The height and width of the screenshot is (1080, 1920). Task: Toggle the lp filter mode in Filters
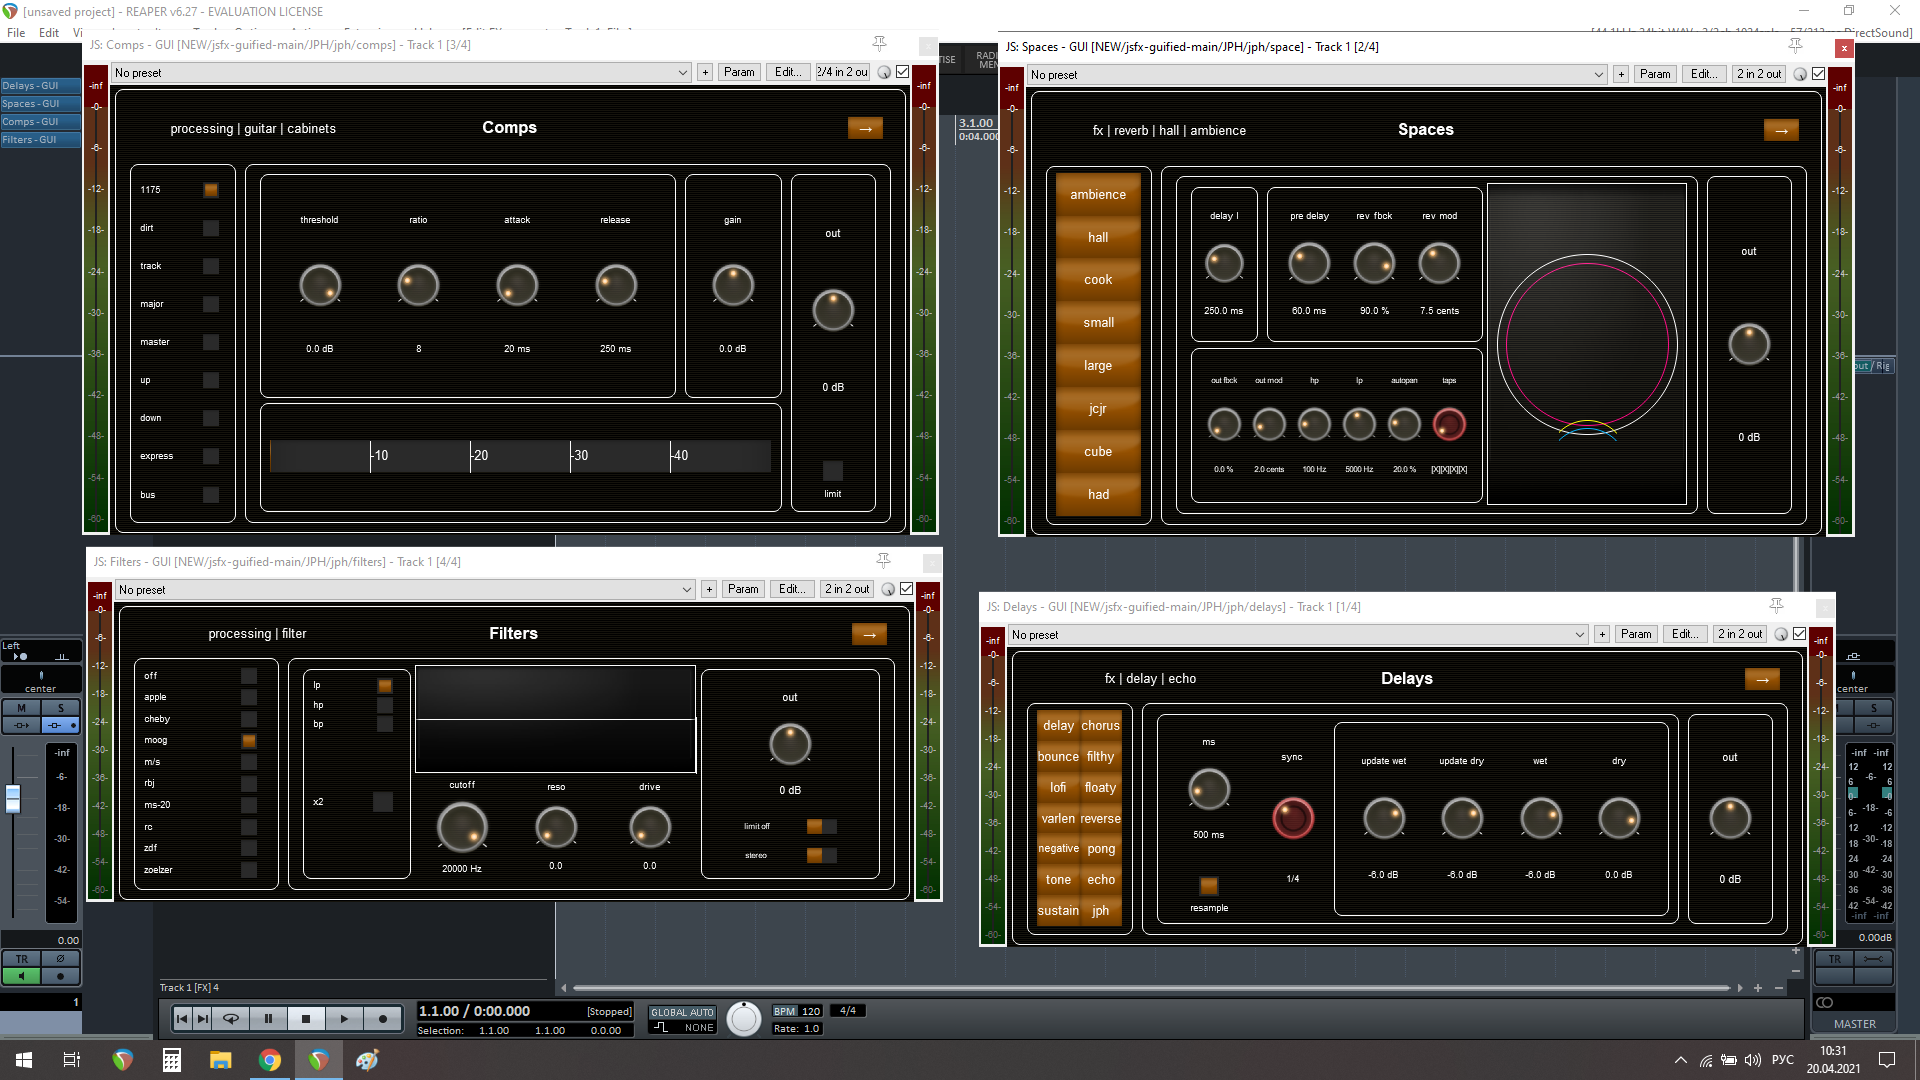(x=385, y=685)
